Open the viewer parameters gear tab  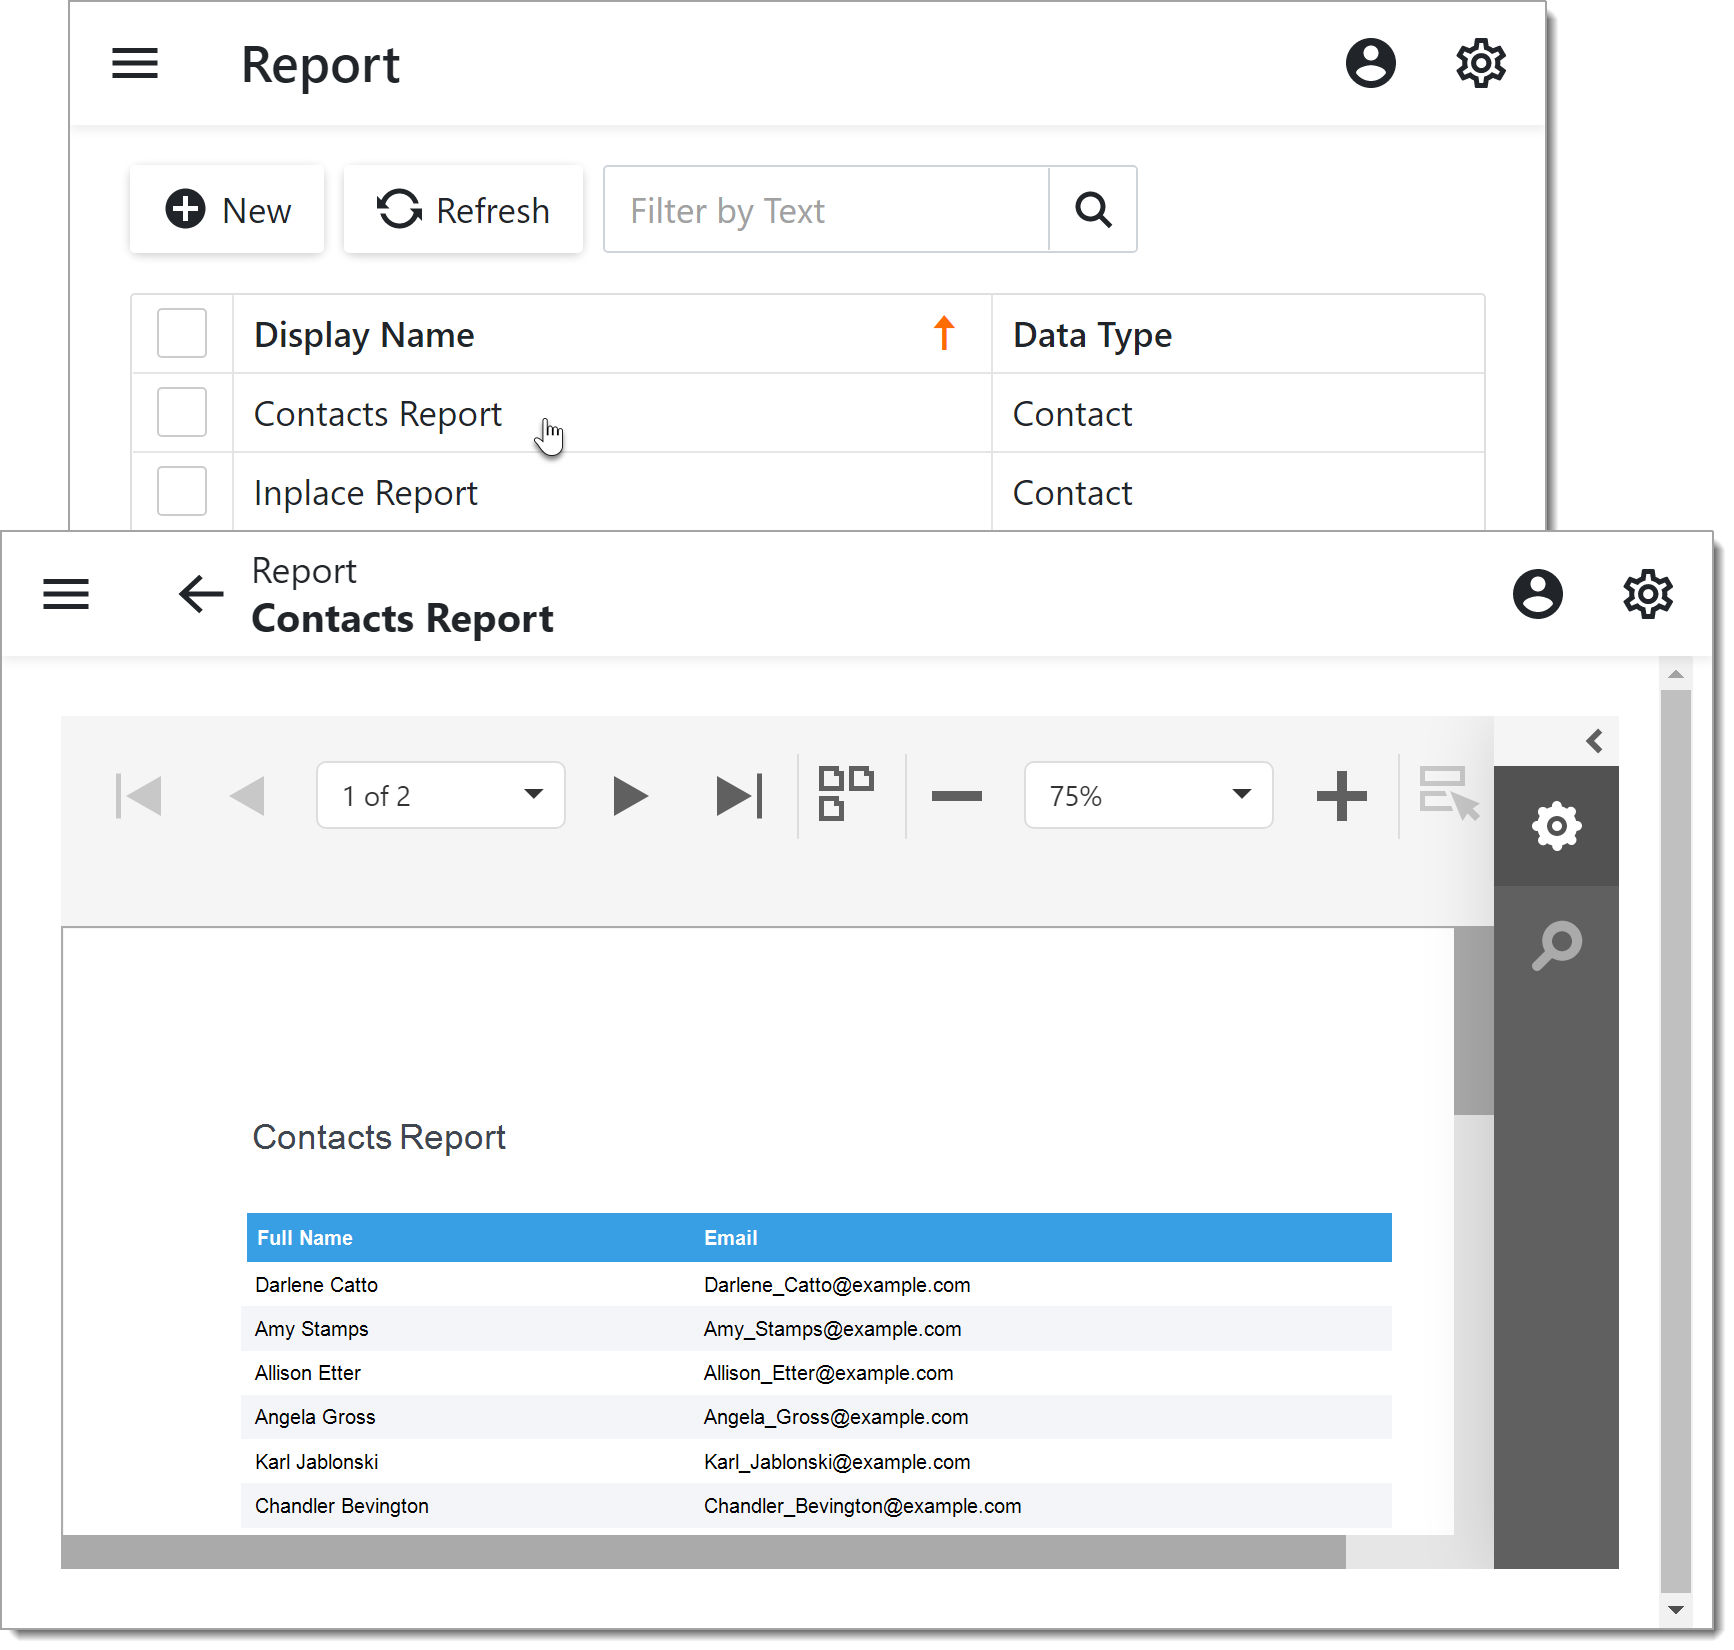pos(1556,827)
